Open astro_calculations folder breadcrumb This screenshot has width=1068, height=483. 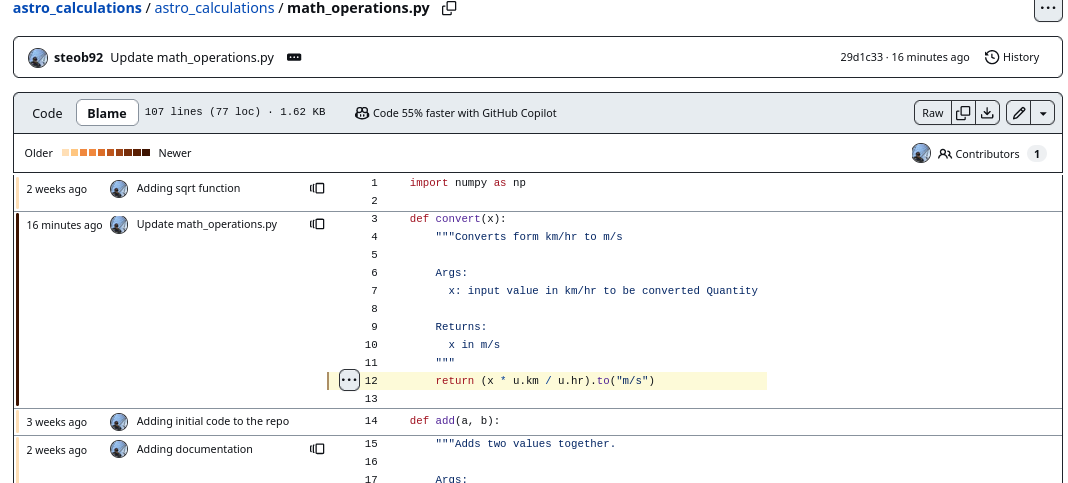[x=215, y=8]
